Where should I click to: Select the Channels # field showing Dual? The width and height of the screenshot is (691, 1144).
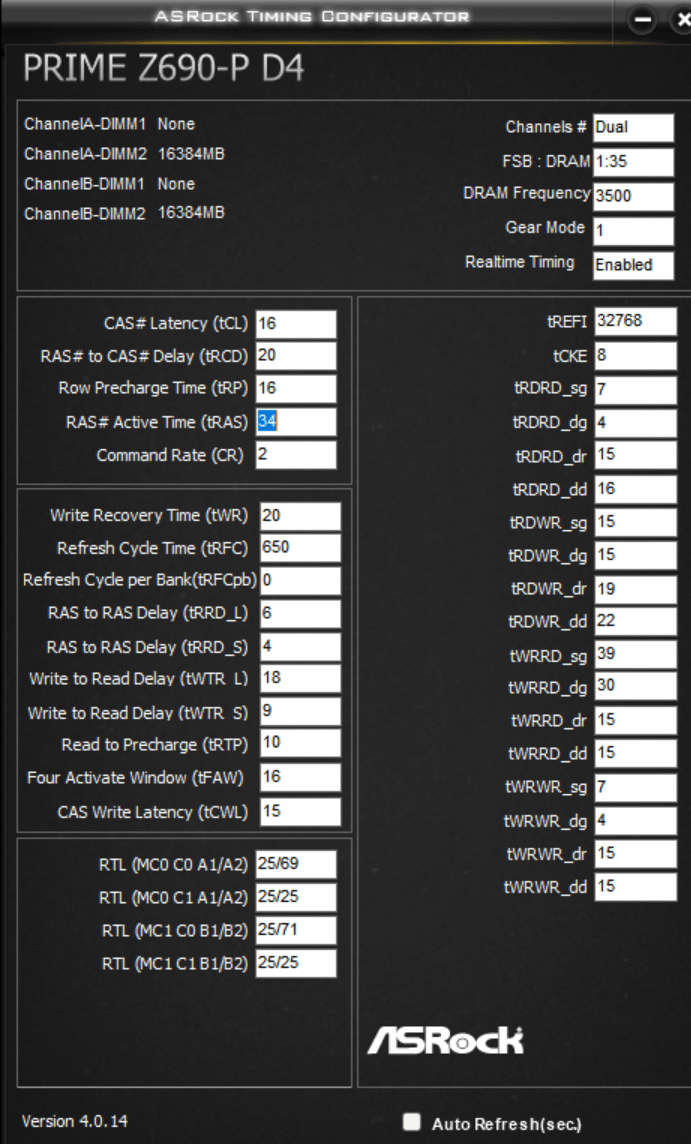[633, 128]
